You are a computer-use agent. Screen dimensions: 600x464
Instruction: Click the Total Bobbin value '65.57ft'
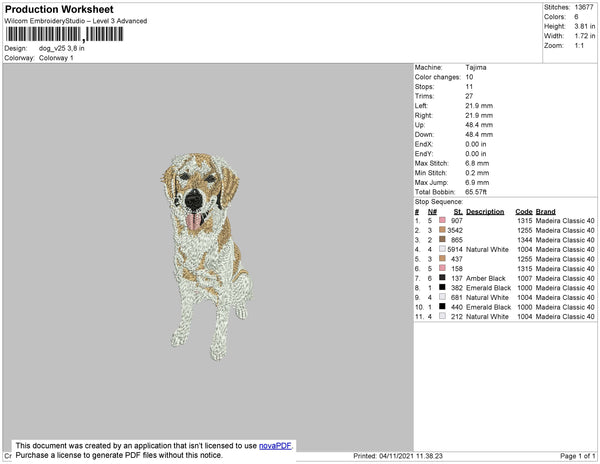[476, 192]
